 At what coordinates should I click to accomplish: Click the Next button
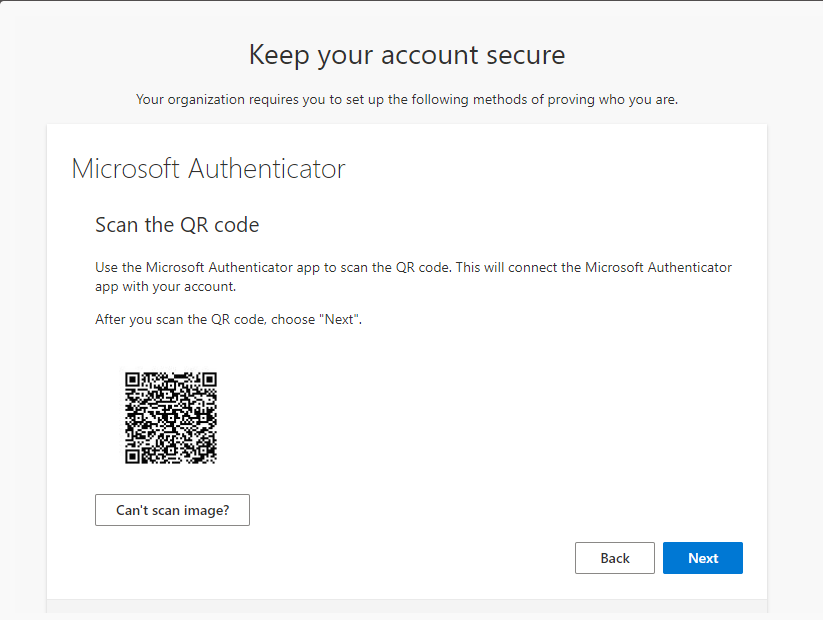pos(702,558)
